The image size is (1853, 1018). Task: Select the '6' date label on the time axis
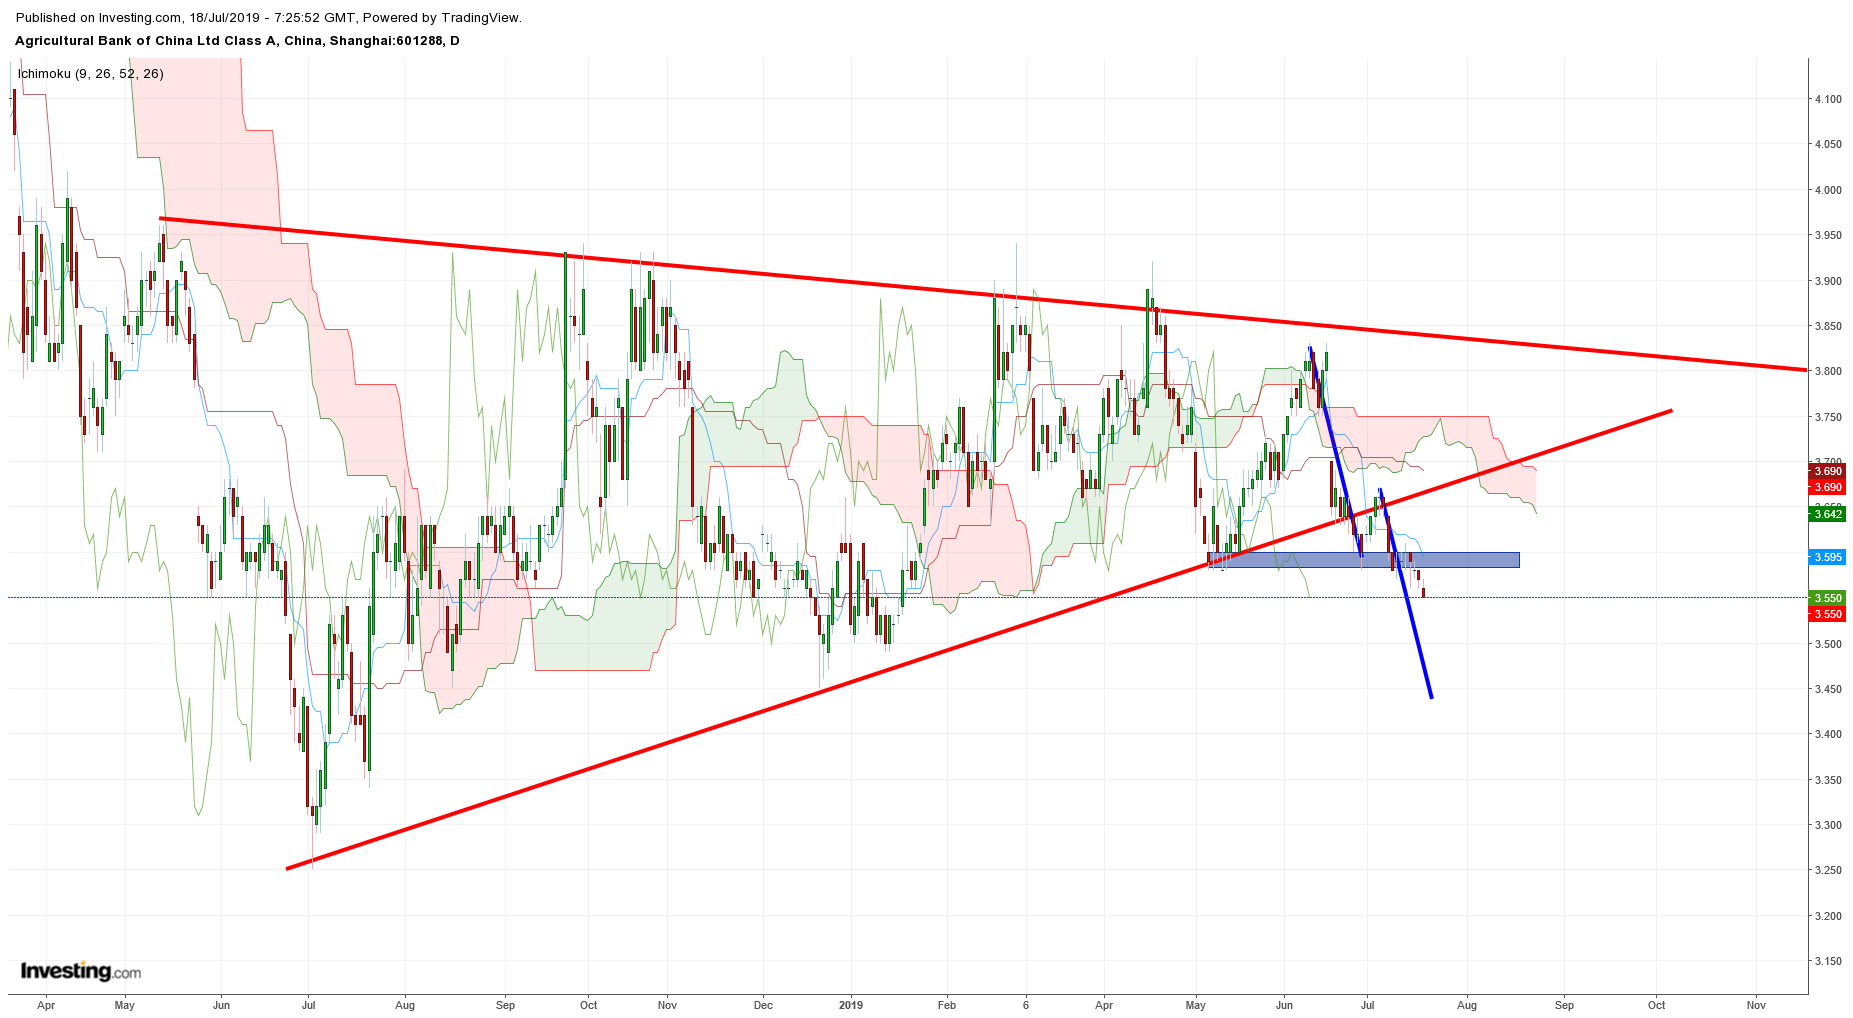point(1026,1005)
